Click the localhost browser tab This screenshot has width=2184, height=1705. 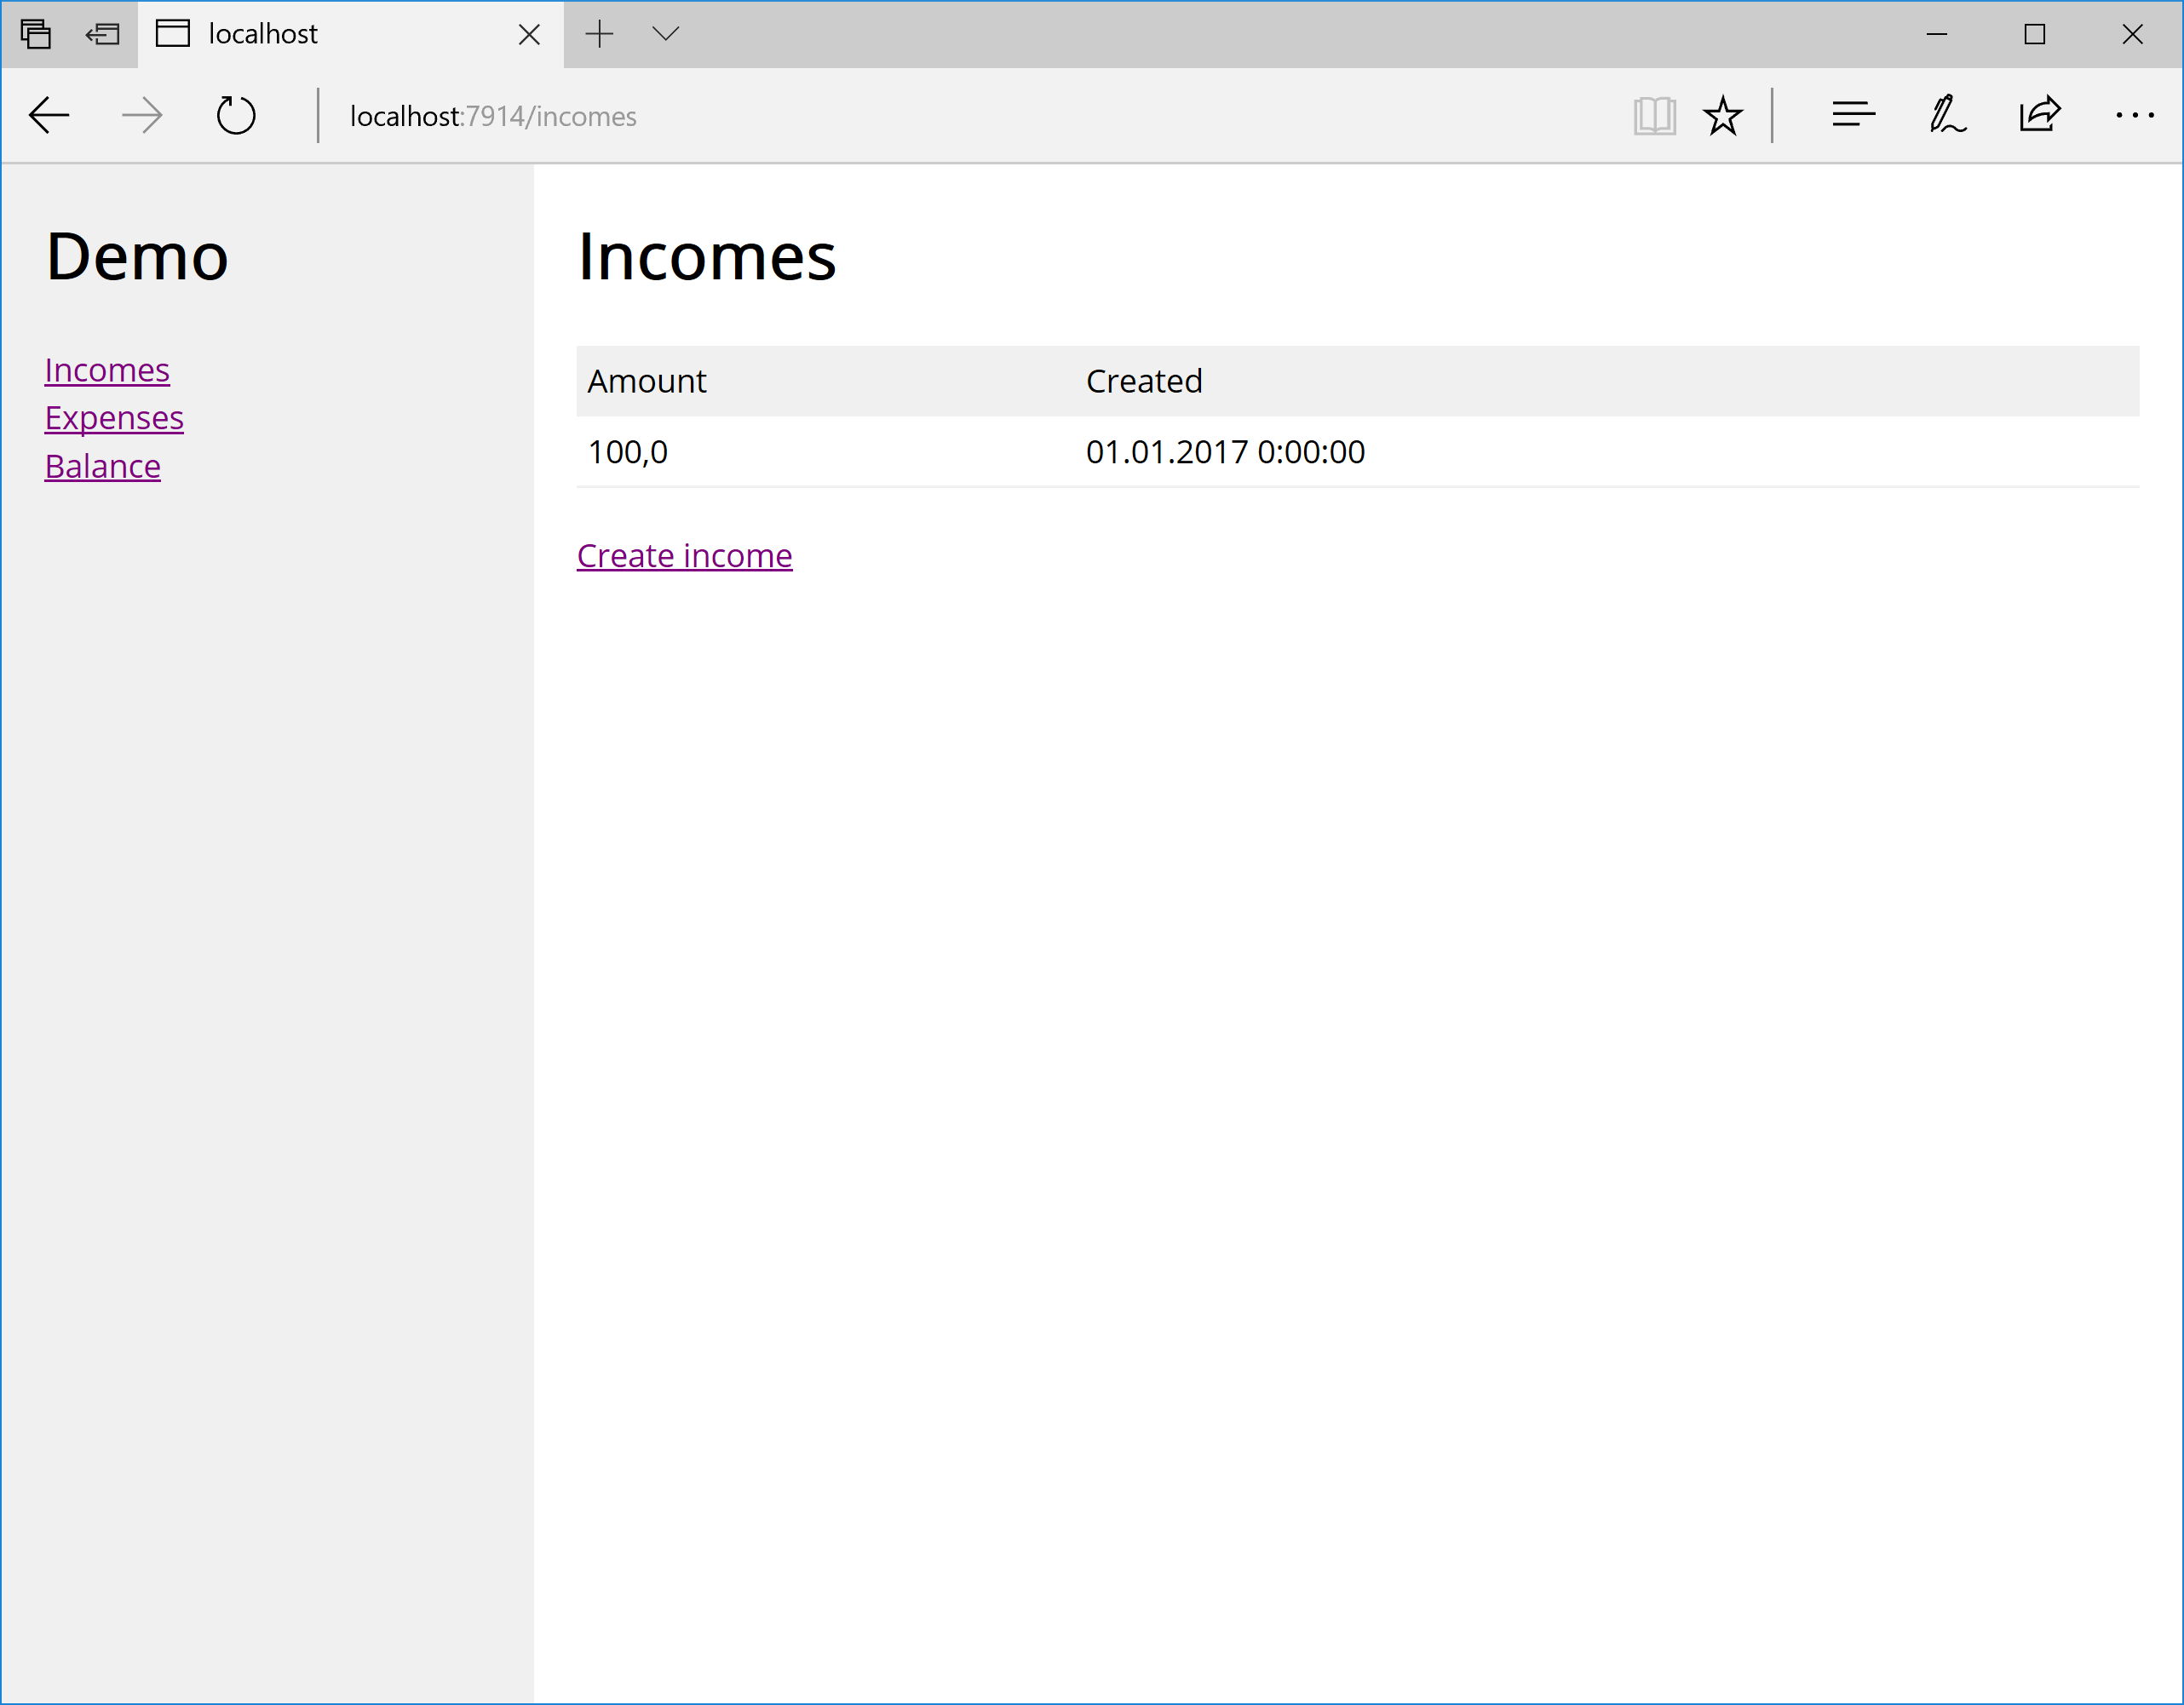pos(351,34)
